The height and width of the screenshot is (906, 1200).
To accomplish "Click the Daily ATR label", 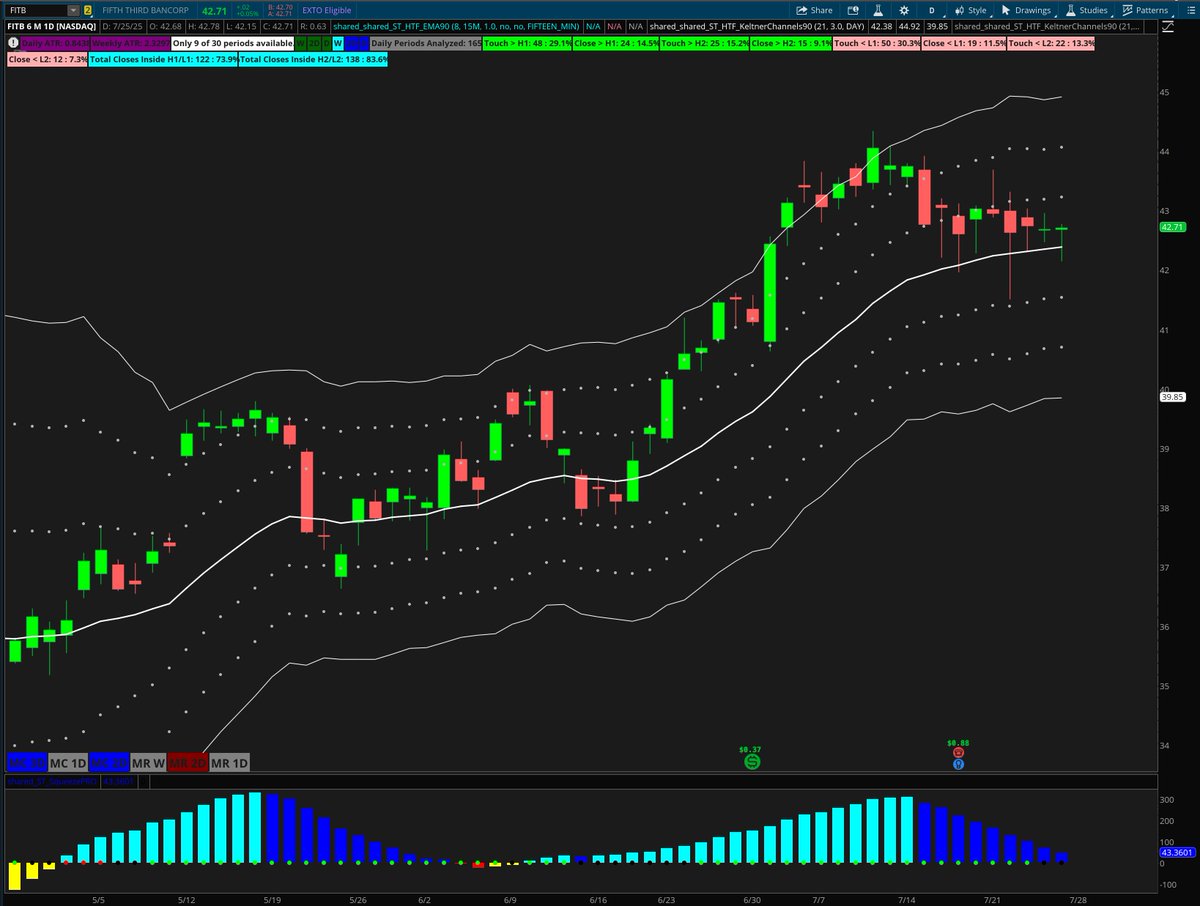I will pyautogui.click(x=54, y=43).
